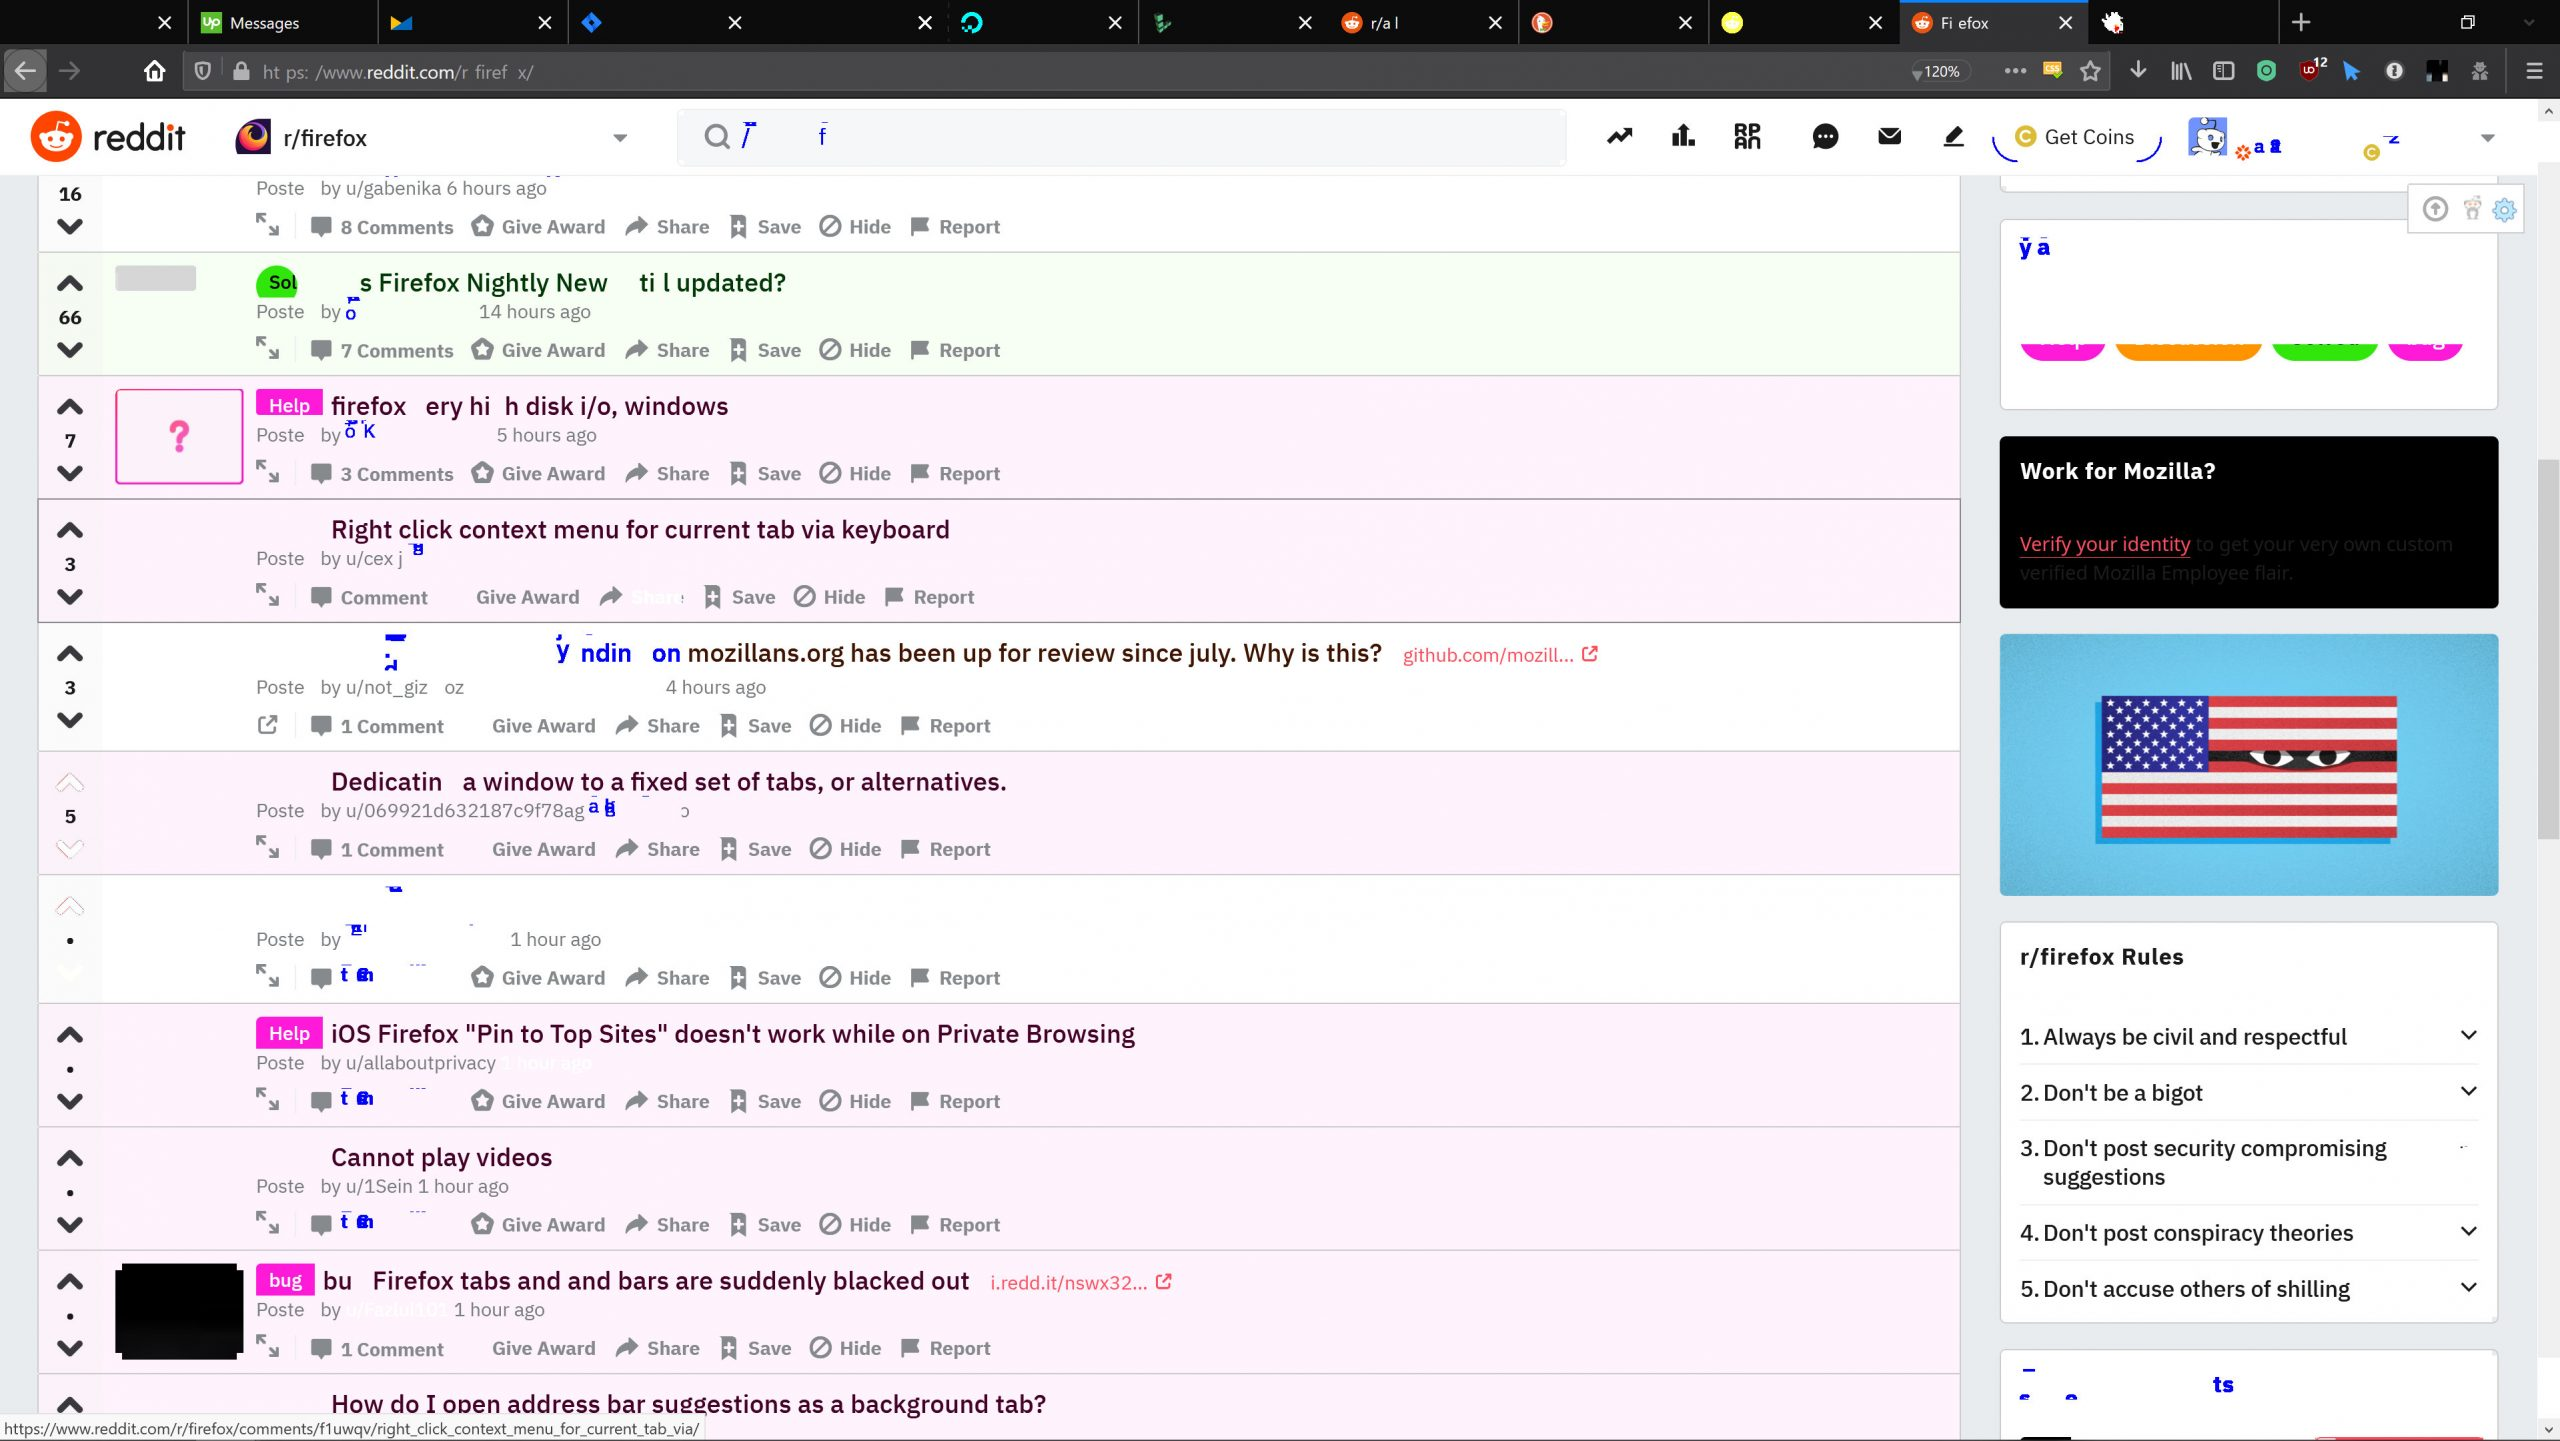
Task: Save the 'Dedicating a window' post
Action: 755,849
